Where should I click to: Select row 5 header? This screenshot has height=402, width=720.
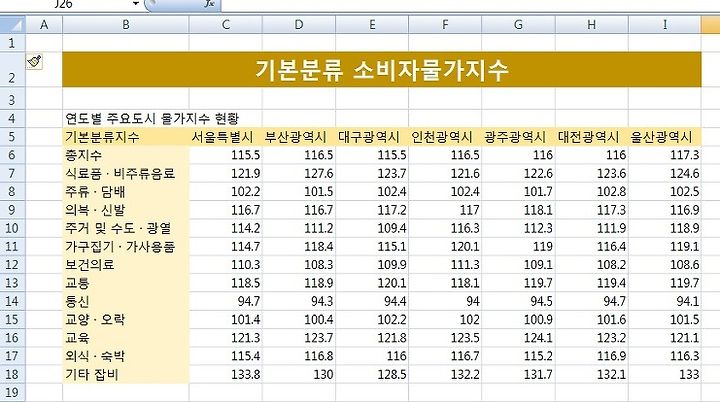(12, 136)
